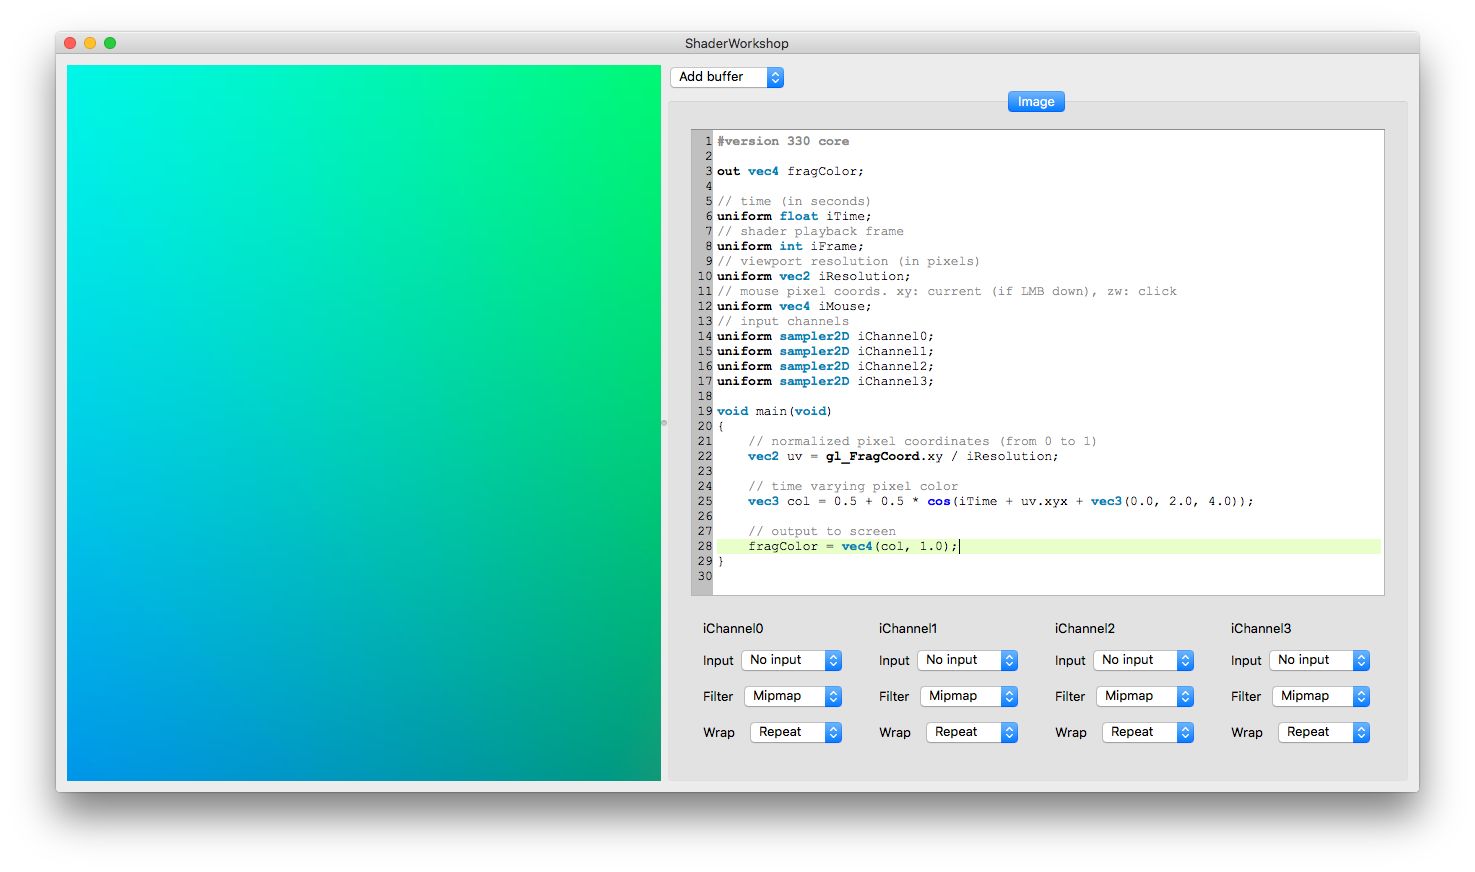
Task: Change iChannel1 Filter via its Mipmap dropdown
Action: click(x=969, y=696)
